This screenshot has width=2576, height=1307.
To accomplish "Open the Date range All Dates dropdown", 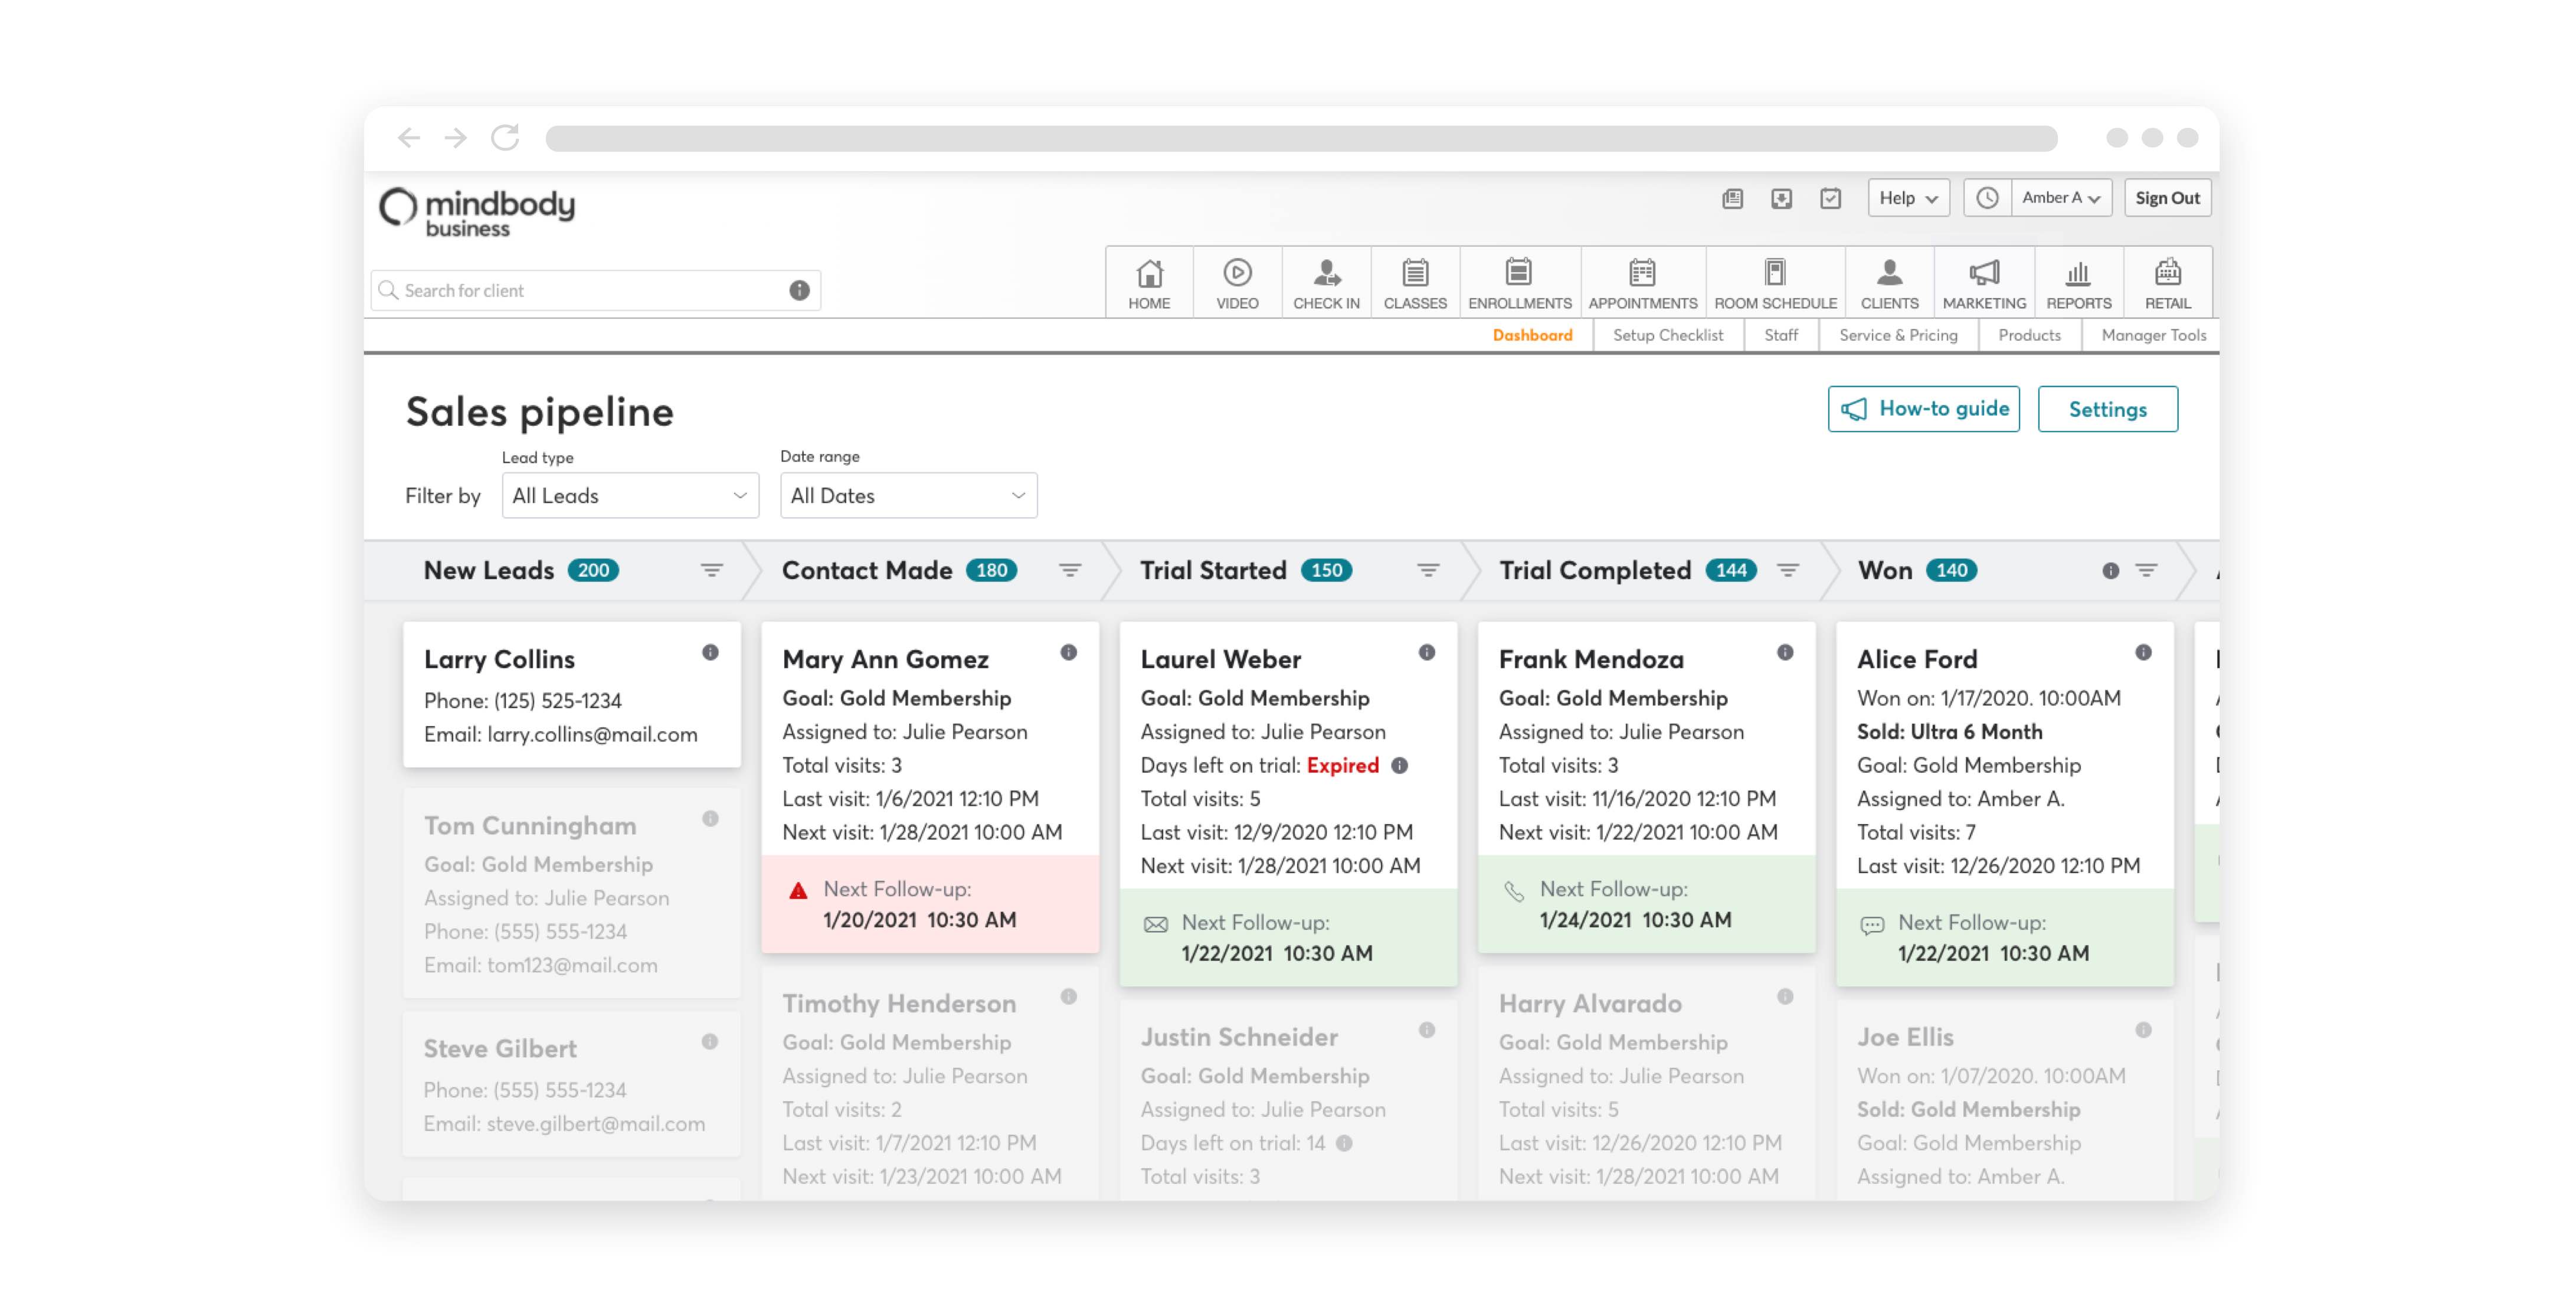I will (908, 496).
